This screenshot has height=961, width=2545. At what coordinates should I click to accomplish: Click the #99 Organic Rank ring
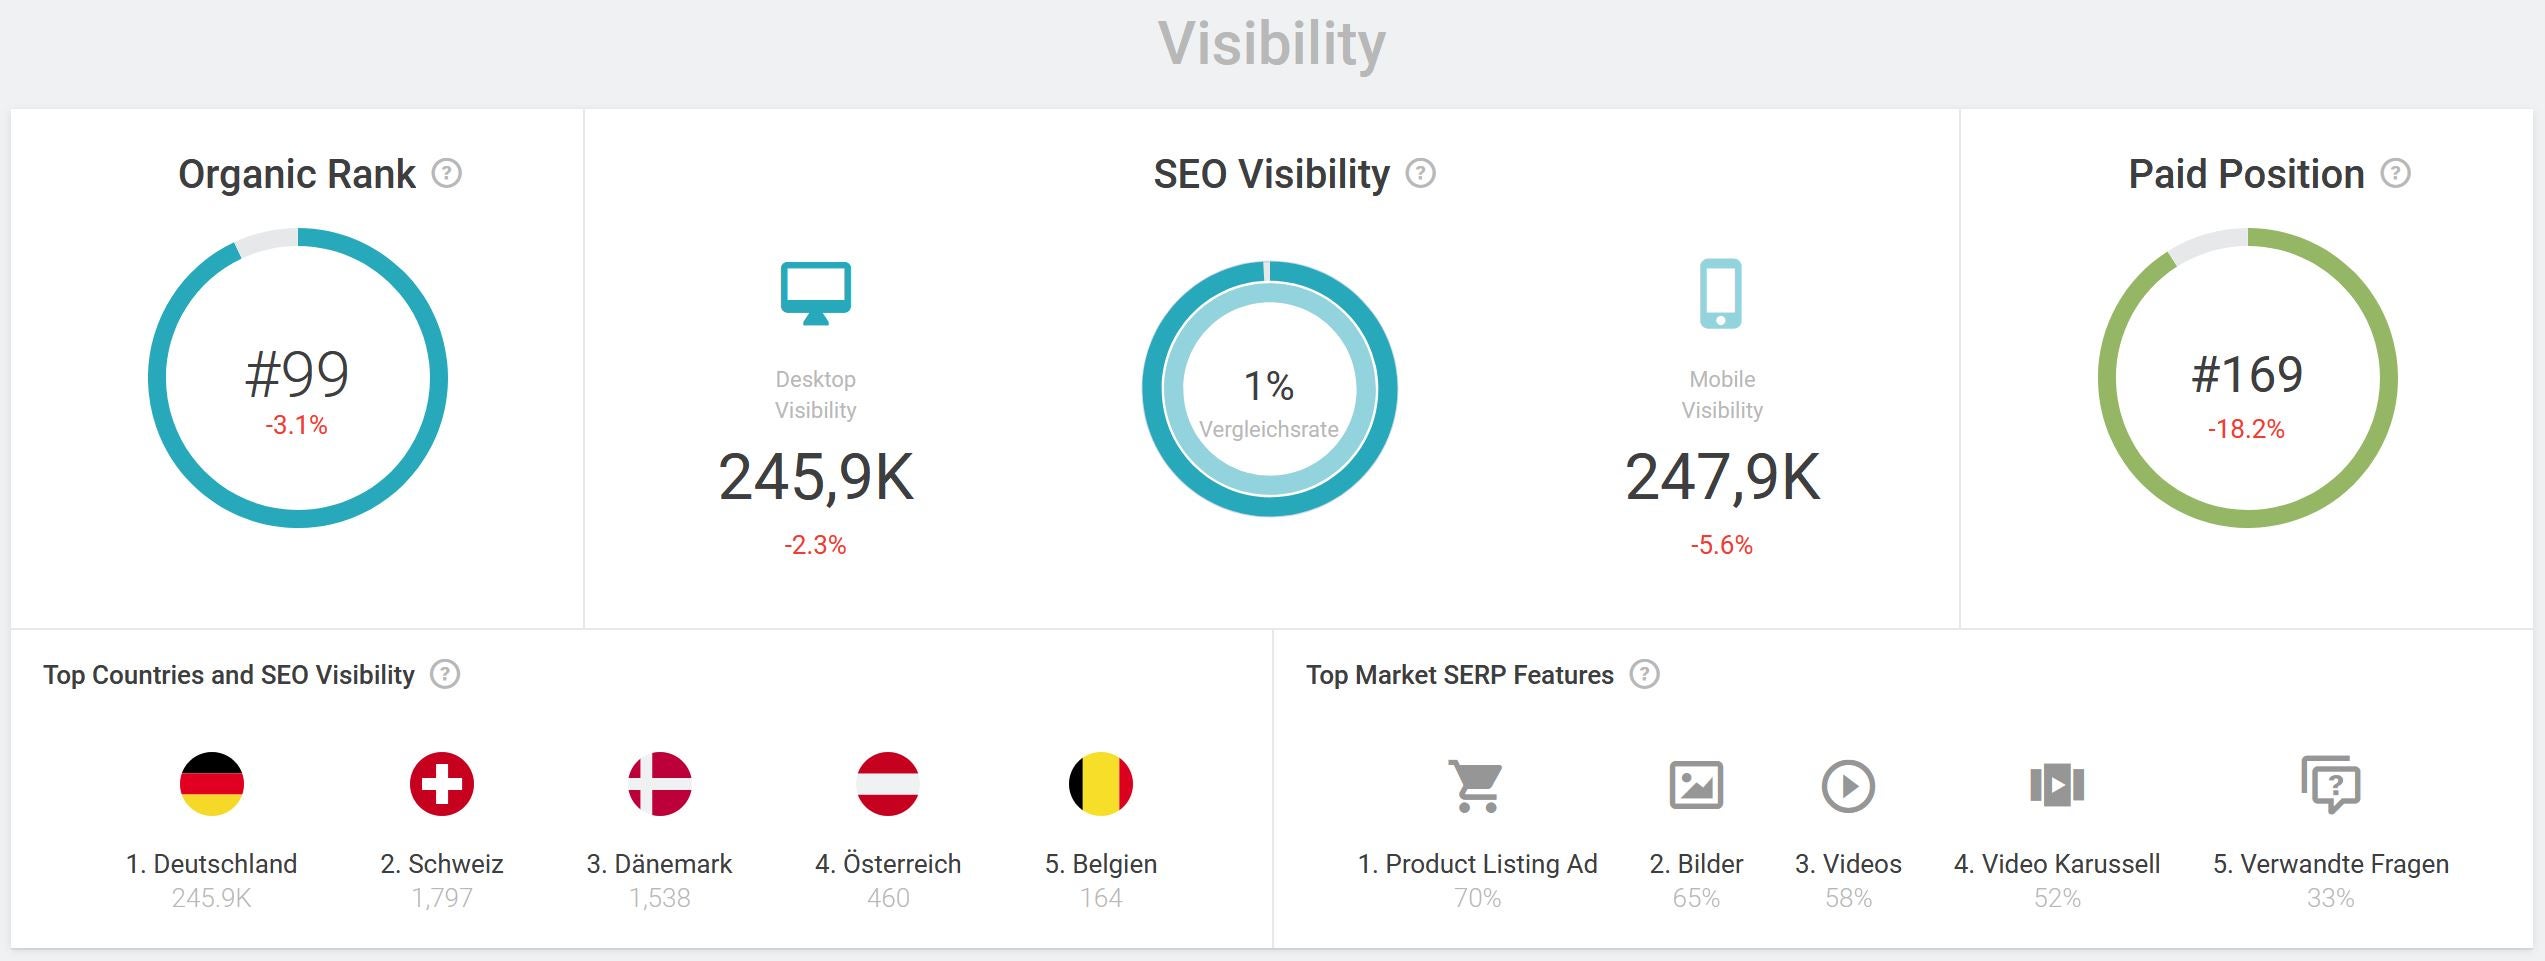point(297,378)
